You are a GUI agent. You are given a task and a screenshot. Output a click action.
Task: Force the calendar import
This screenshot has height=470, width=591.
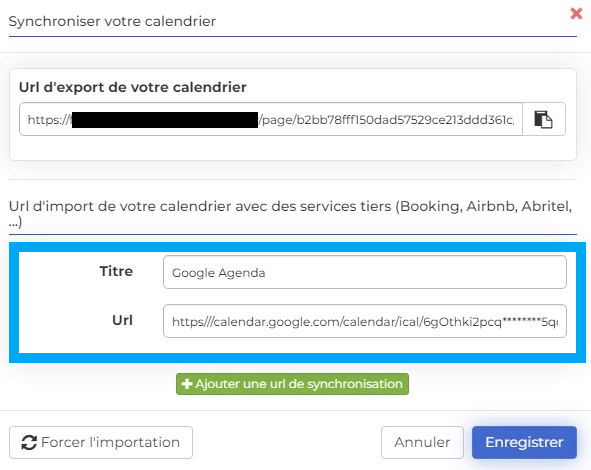101,442
